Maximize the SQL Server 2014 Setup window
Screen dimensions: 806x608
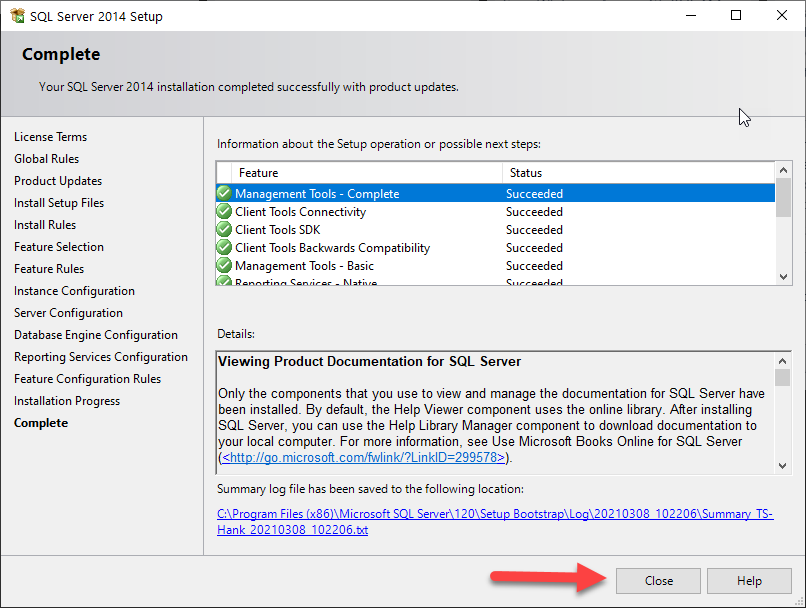coord(736,15)
